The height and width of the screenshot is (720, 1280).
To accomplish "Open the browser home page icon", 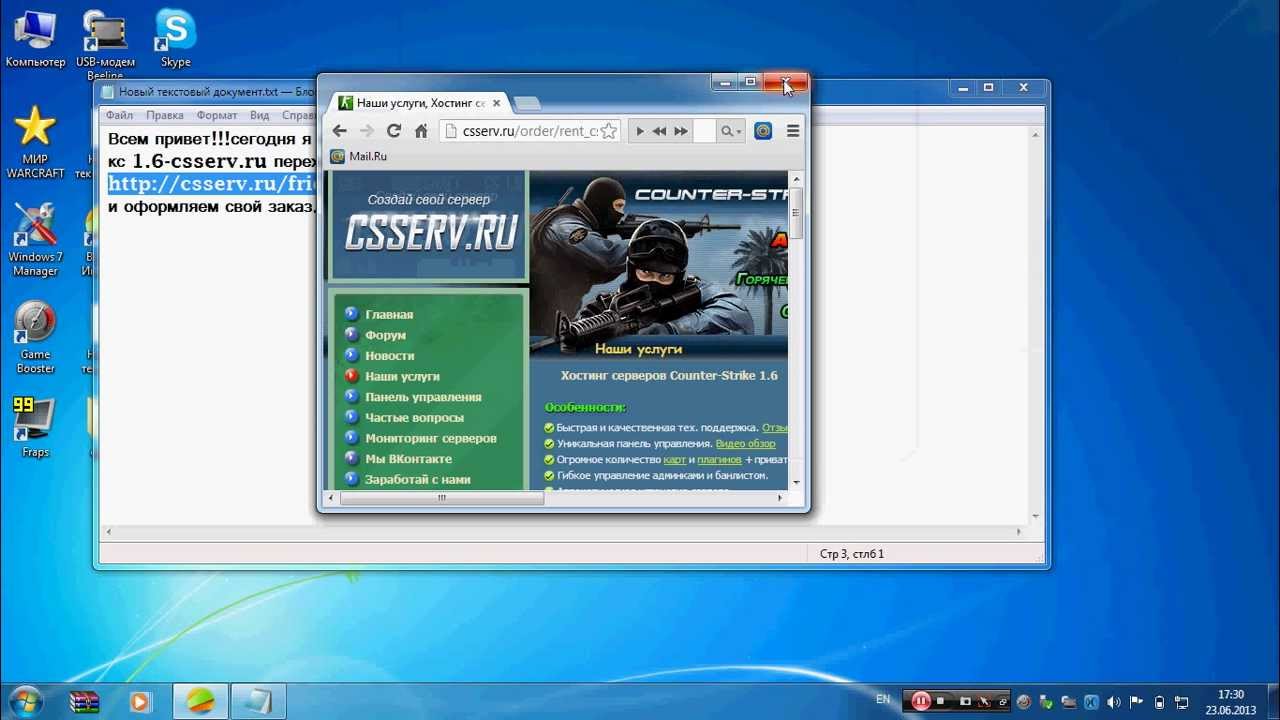I will pos(421,131).
